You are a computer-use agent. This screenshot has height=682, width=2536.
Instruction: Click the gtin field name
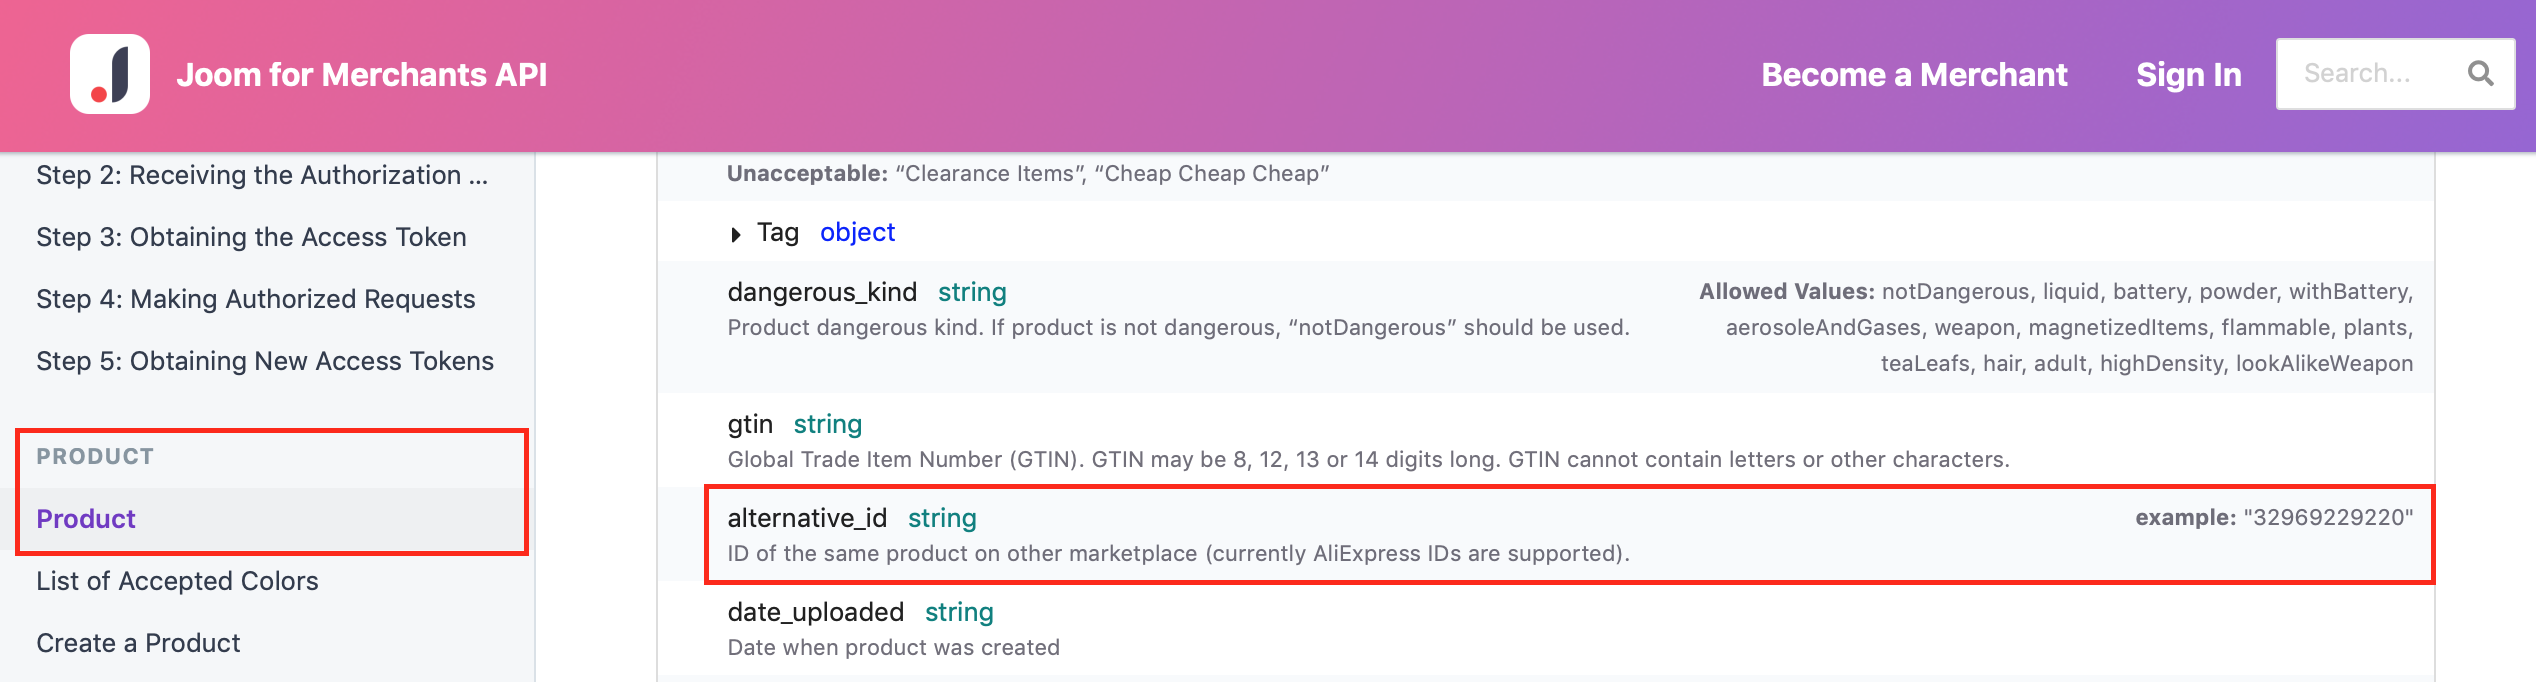point(750,424)
